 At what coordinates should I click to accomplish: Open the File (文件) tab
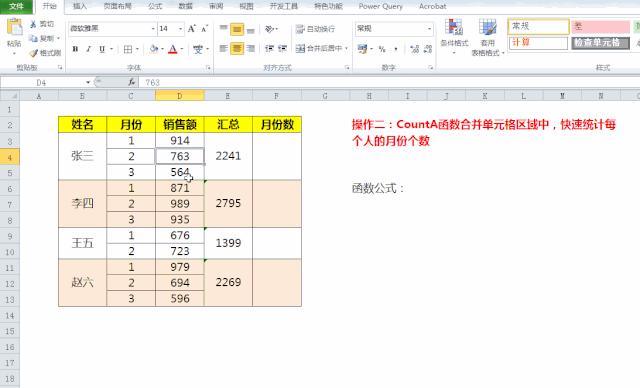(x=16, y=7)
